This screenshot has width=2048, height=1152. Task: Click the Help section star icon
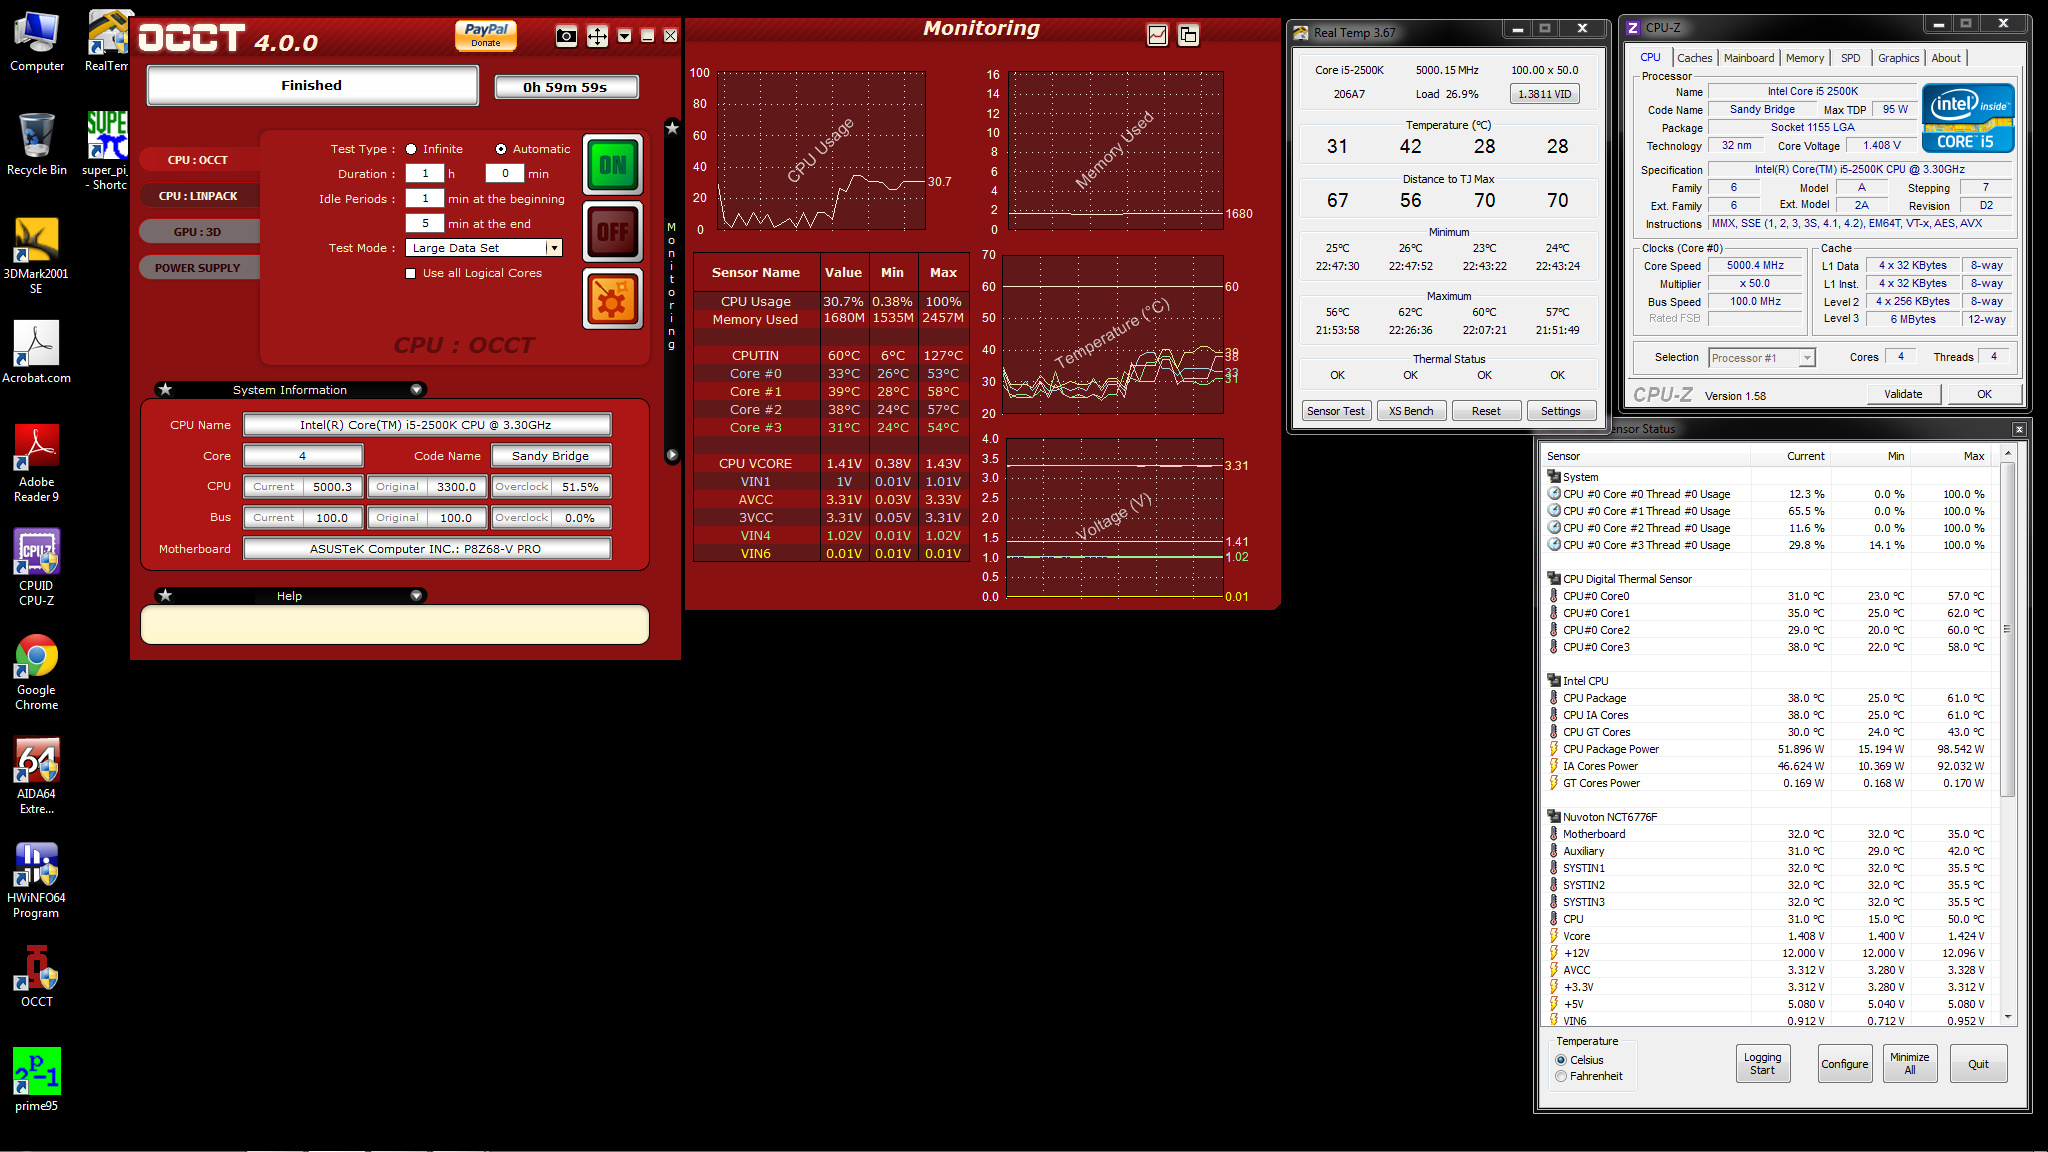coord(166,595)
